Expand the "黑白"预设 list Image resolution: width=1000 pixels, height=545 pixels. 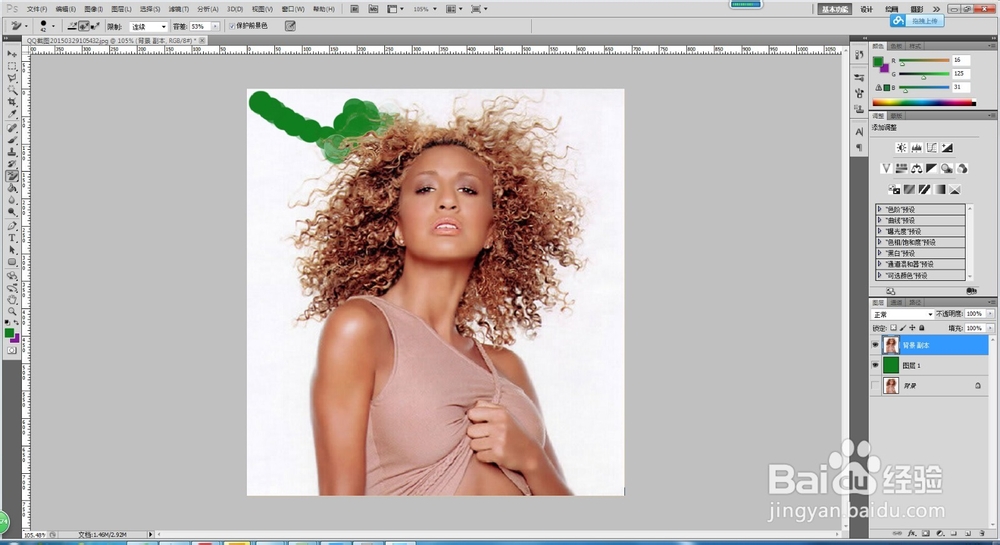click(879, 253)
